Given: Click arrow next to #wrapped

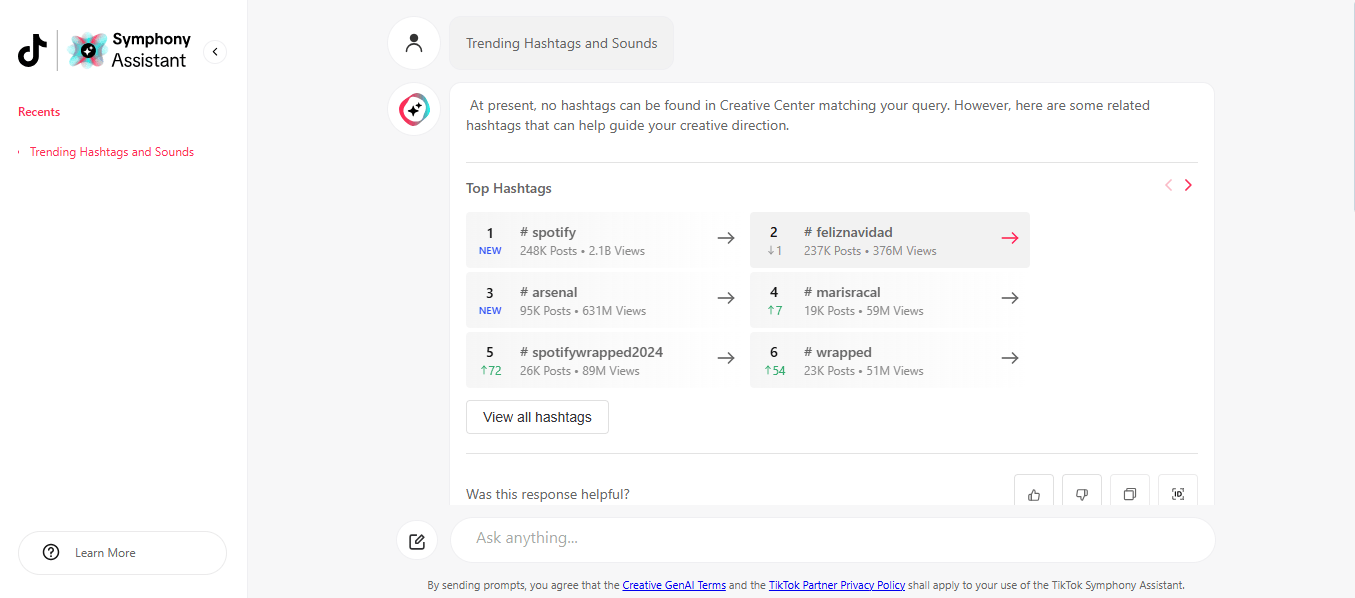Looking at the screenshot, I should click(1010, 358).
